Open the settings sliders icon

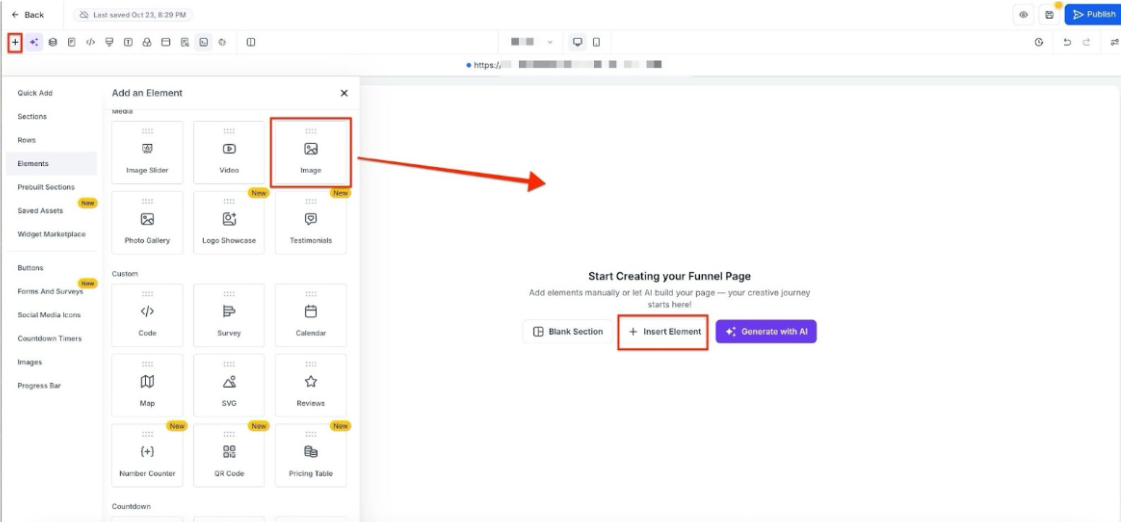tap(1115, 42)
